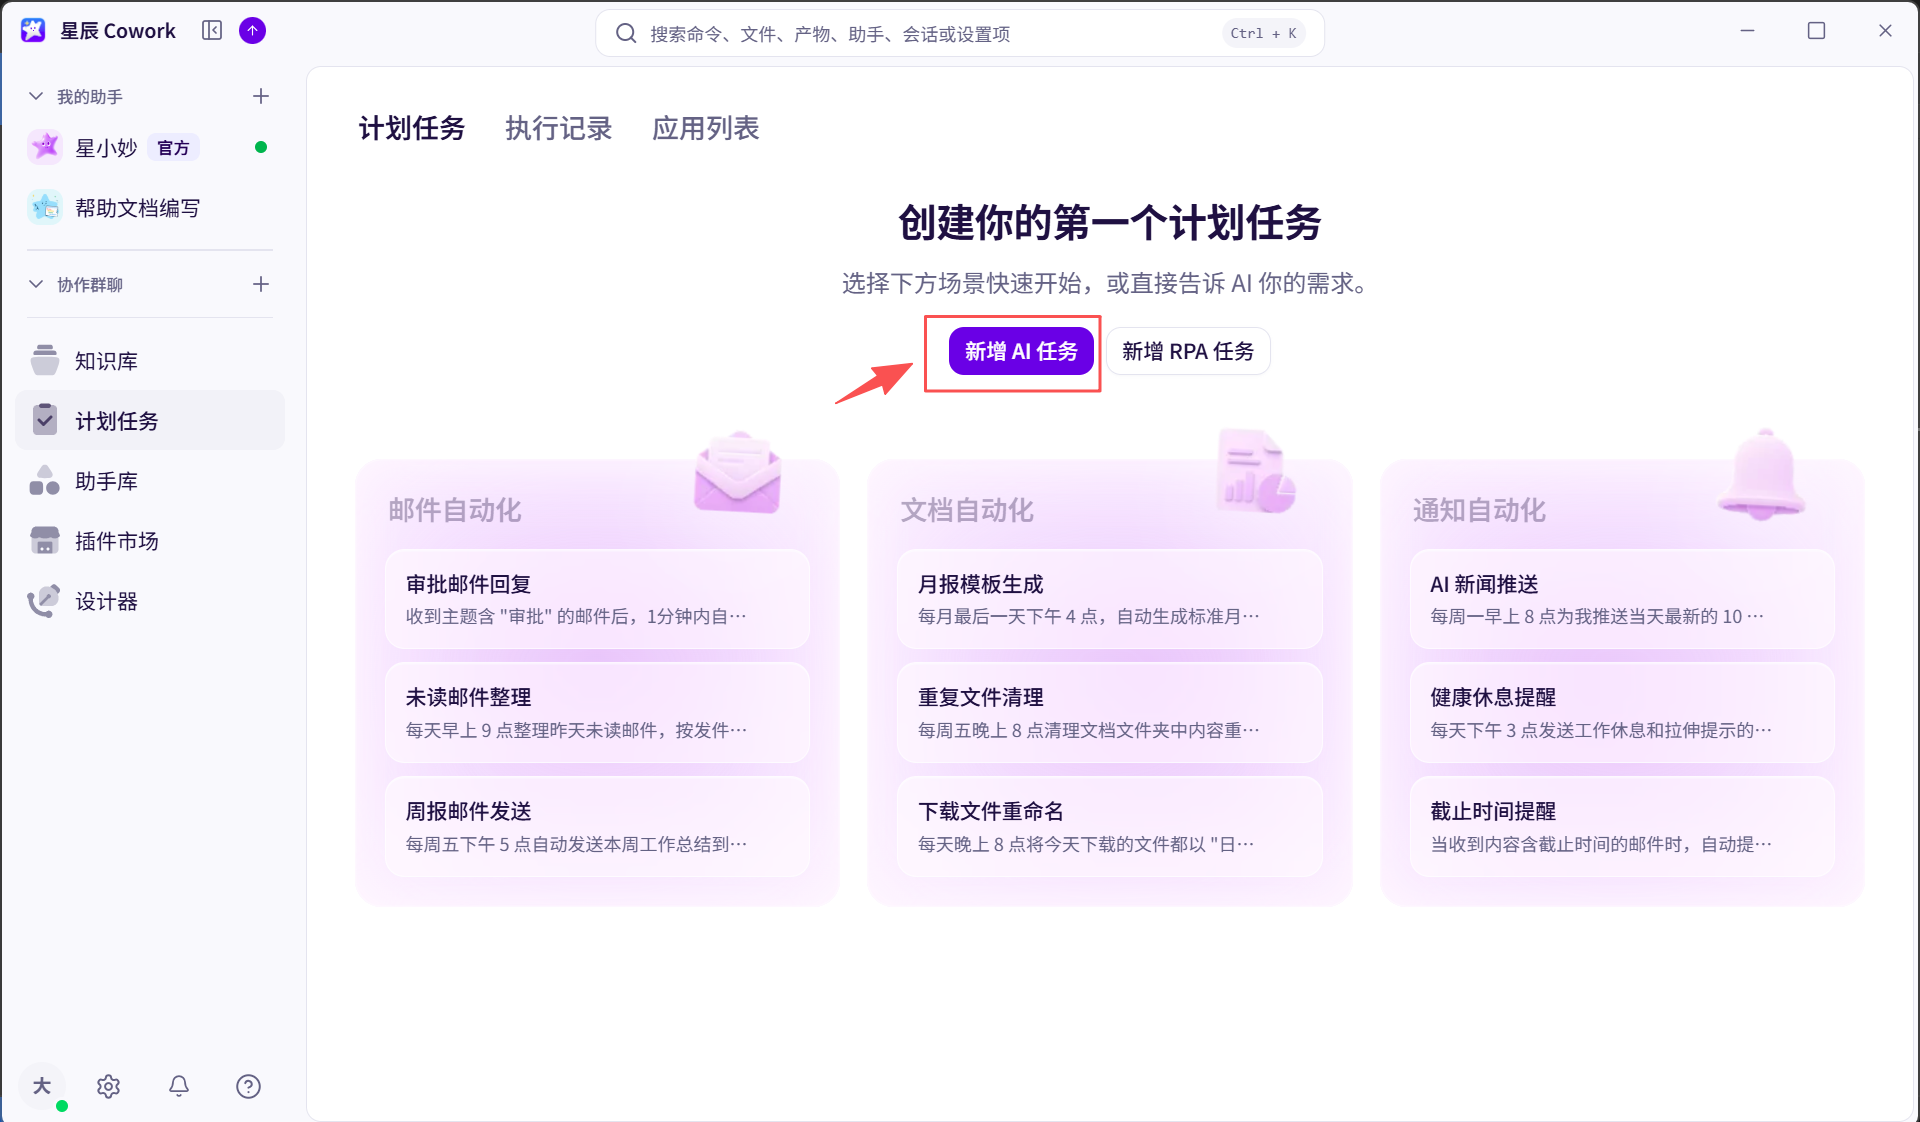The height and width of the screenshot is (1122, 1920).
Task: Open the 设计器 section
Action: 150,601
